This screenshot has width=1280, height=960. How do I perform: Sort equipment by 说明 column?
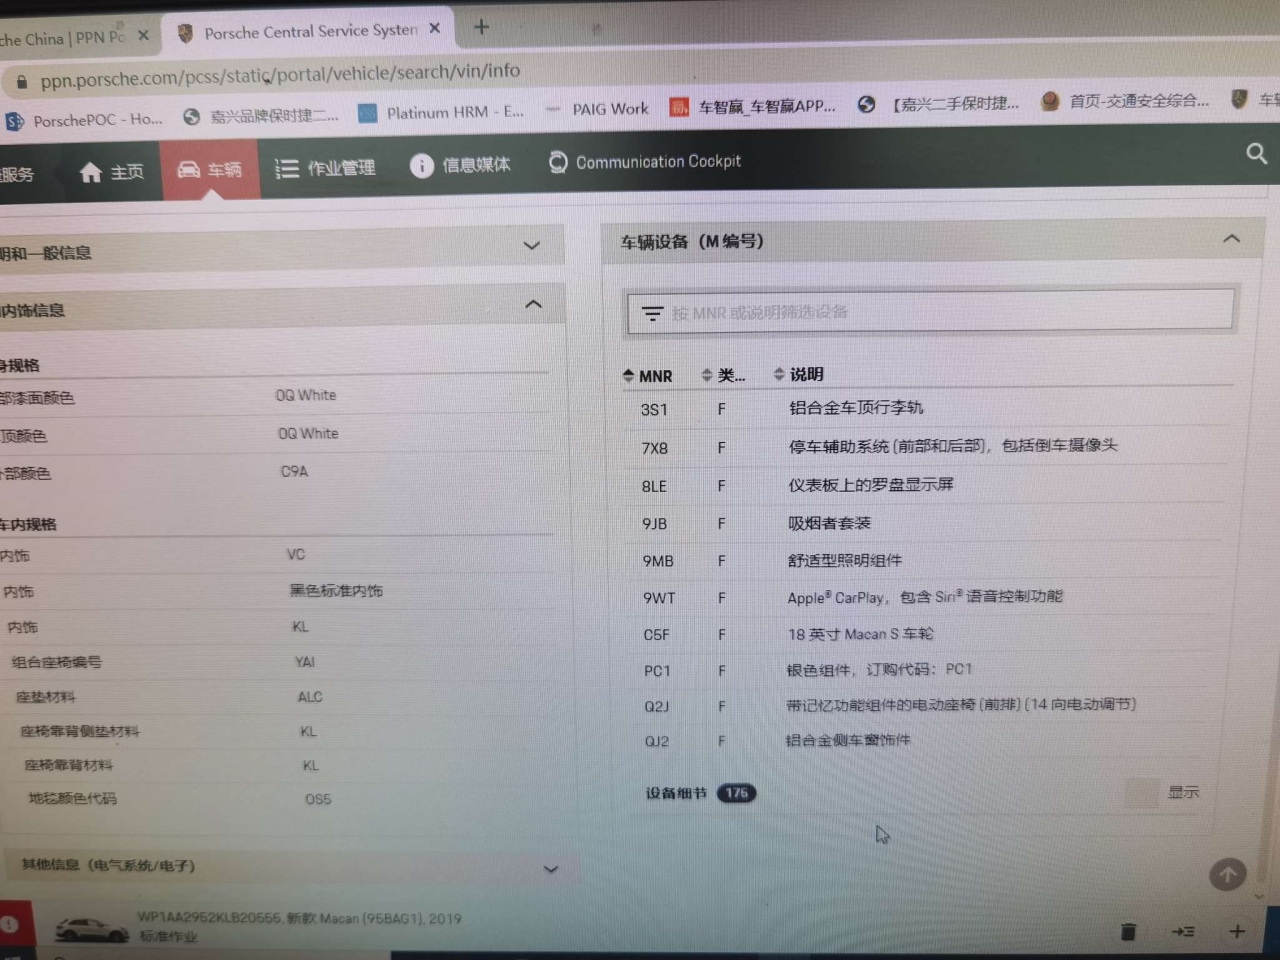(799, 374)
